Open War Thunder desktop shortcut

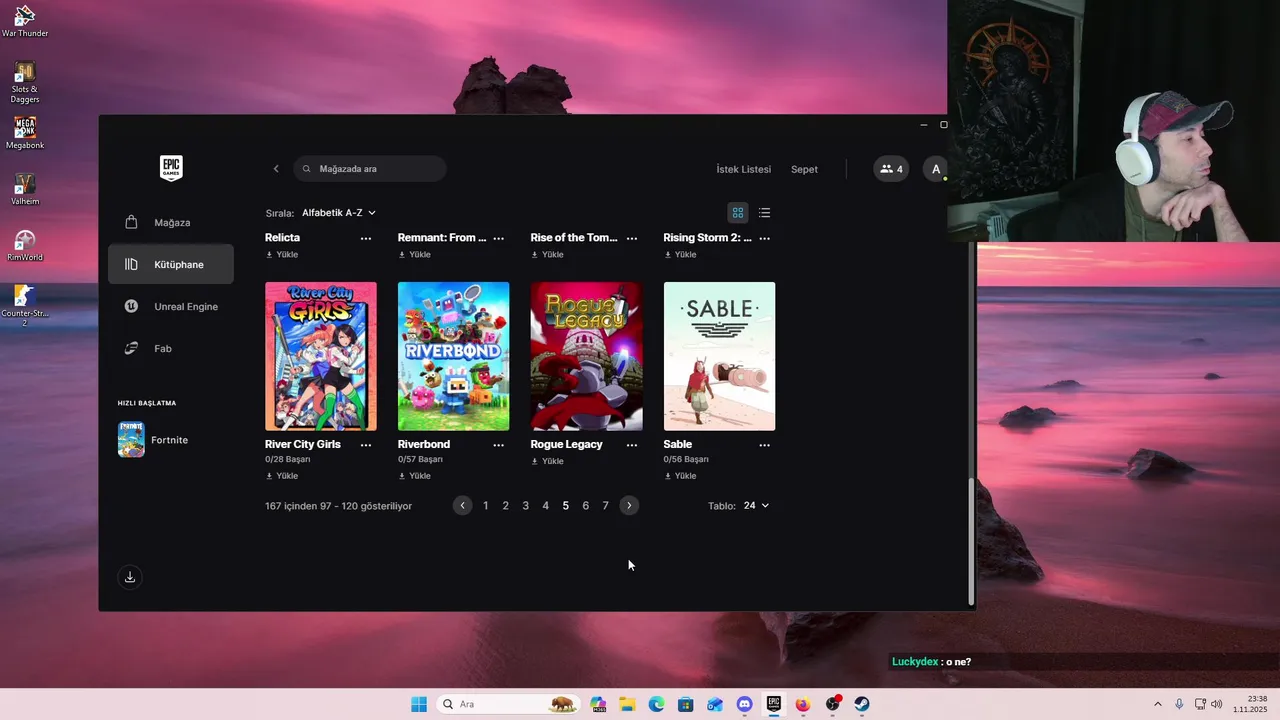25,21
